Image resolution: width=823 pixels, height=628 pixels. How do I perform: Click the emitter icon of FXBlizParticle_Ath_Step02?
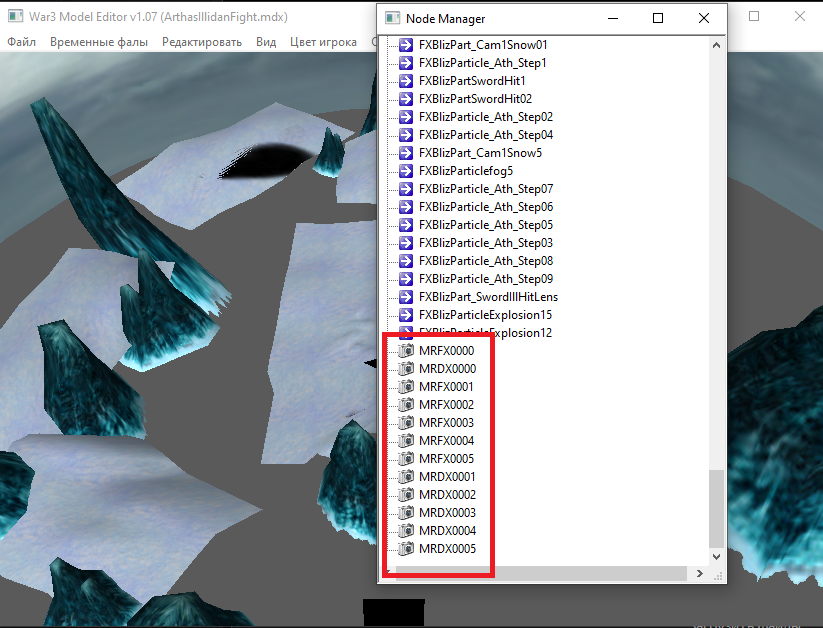406,117
